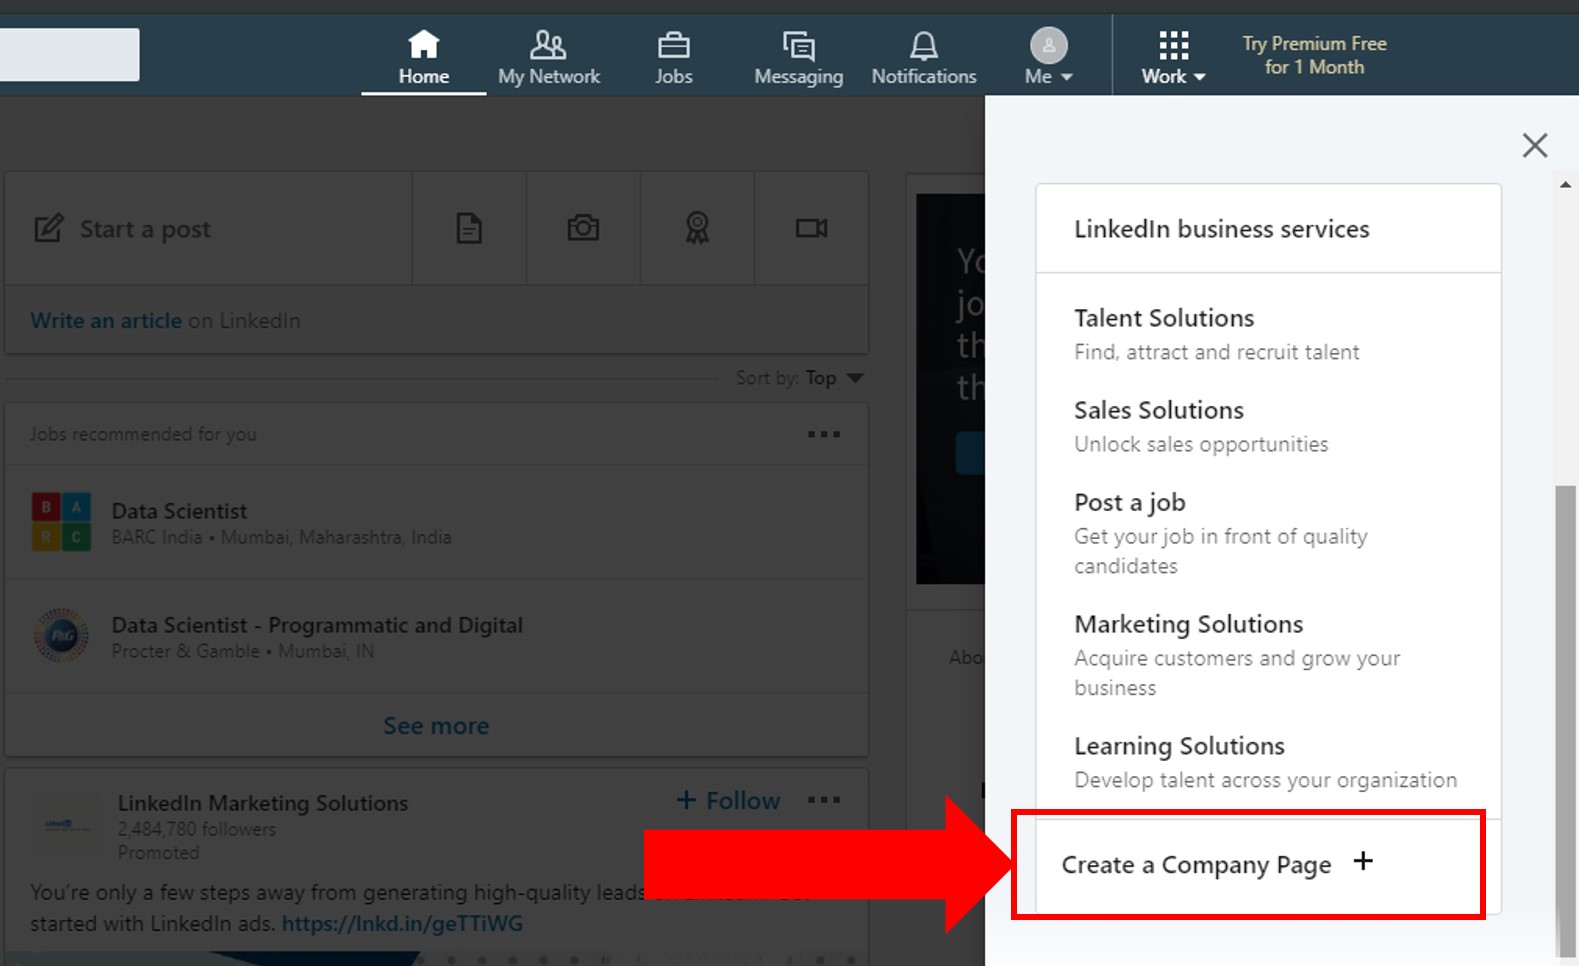Click the camera photo icon
1579x966 pixels.
pos(583,228)
